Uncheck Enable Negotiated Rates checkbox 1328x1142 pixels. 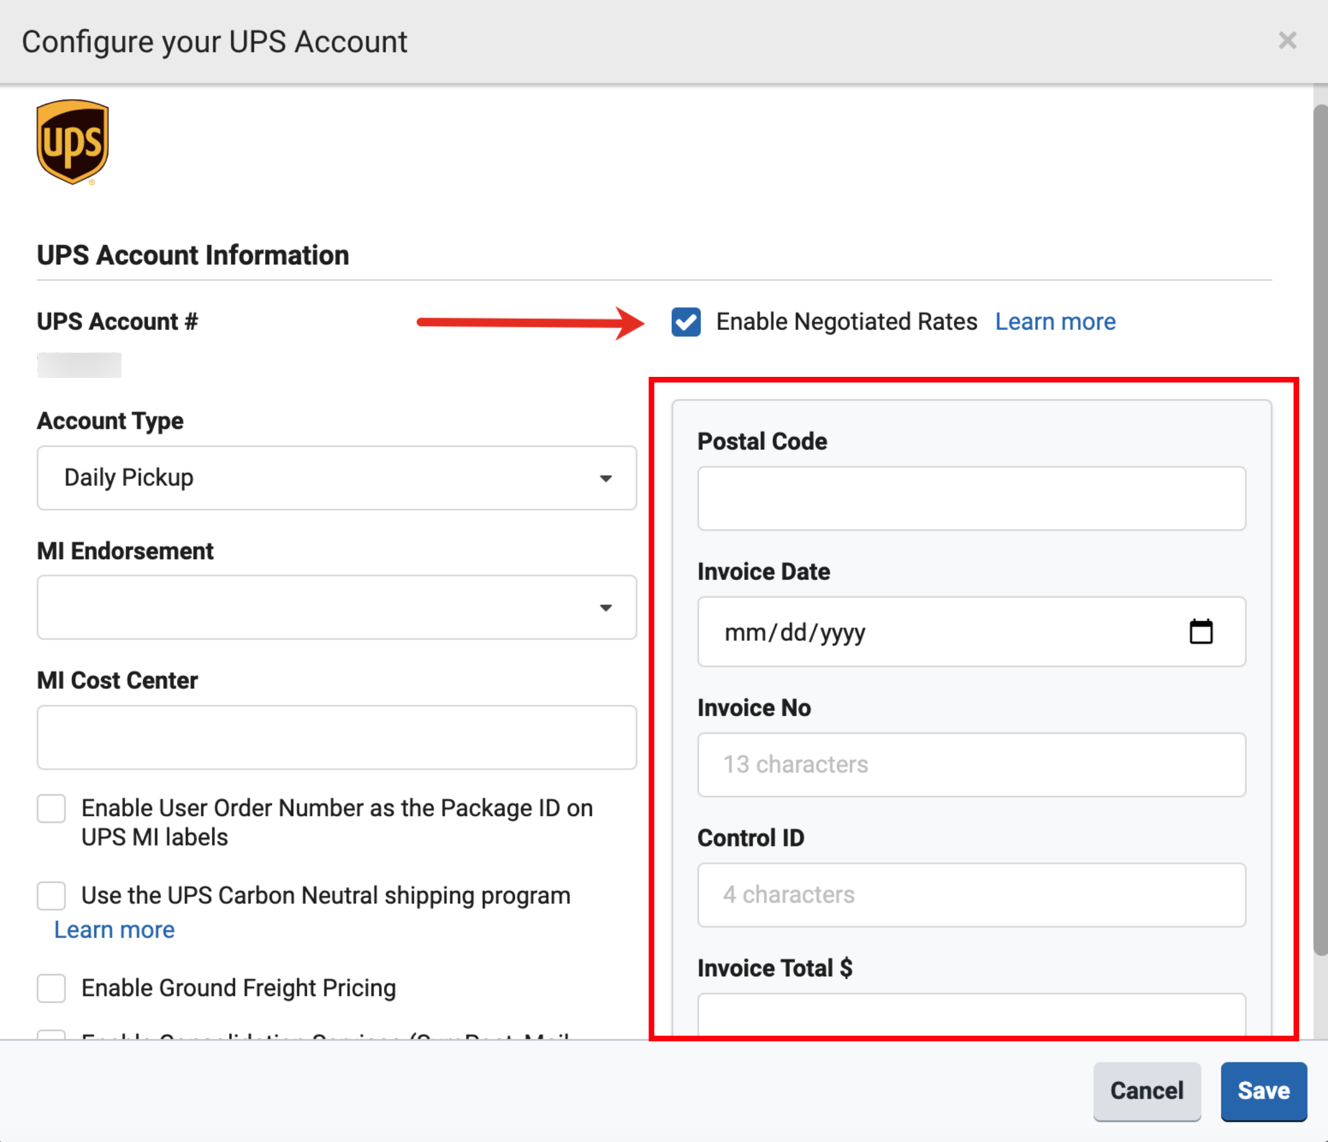(x=686, y=322)
